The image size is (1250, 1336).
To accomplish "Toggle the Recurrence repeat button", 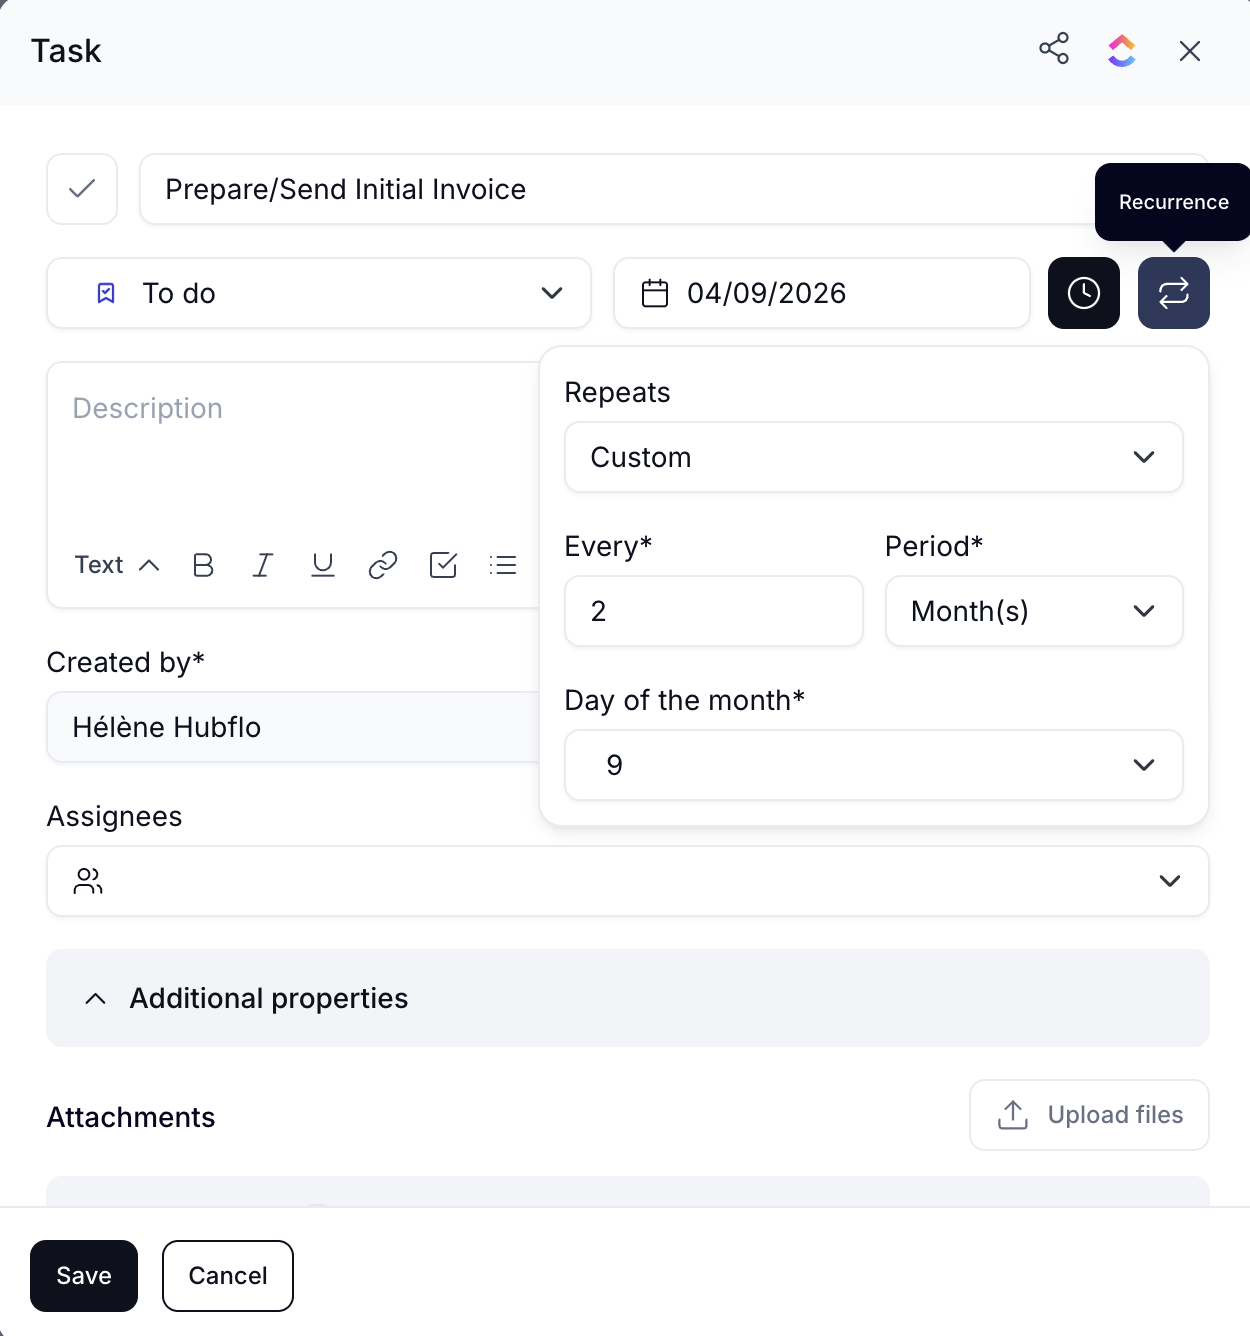I will pyautogui.click(x=1173, y=293).
